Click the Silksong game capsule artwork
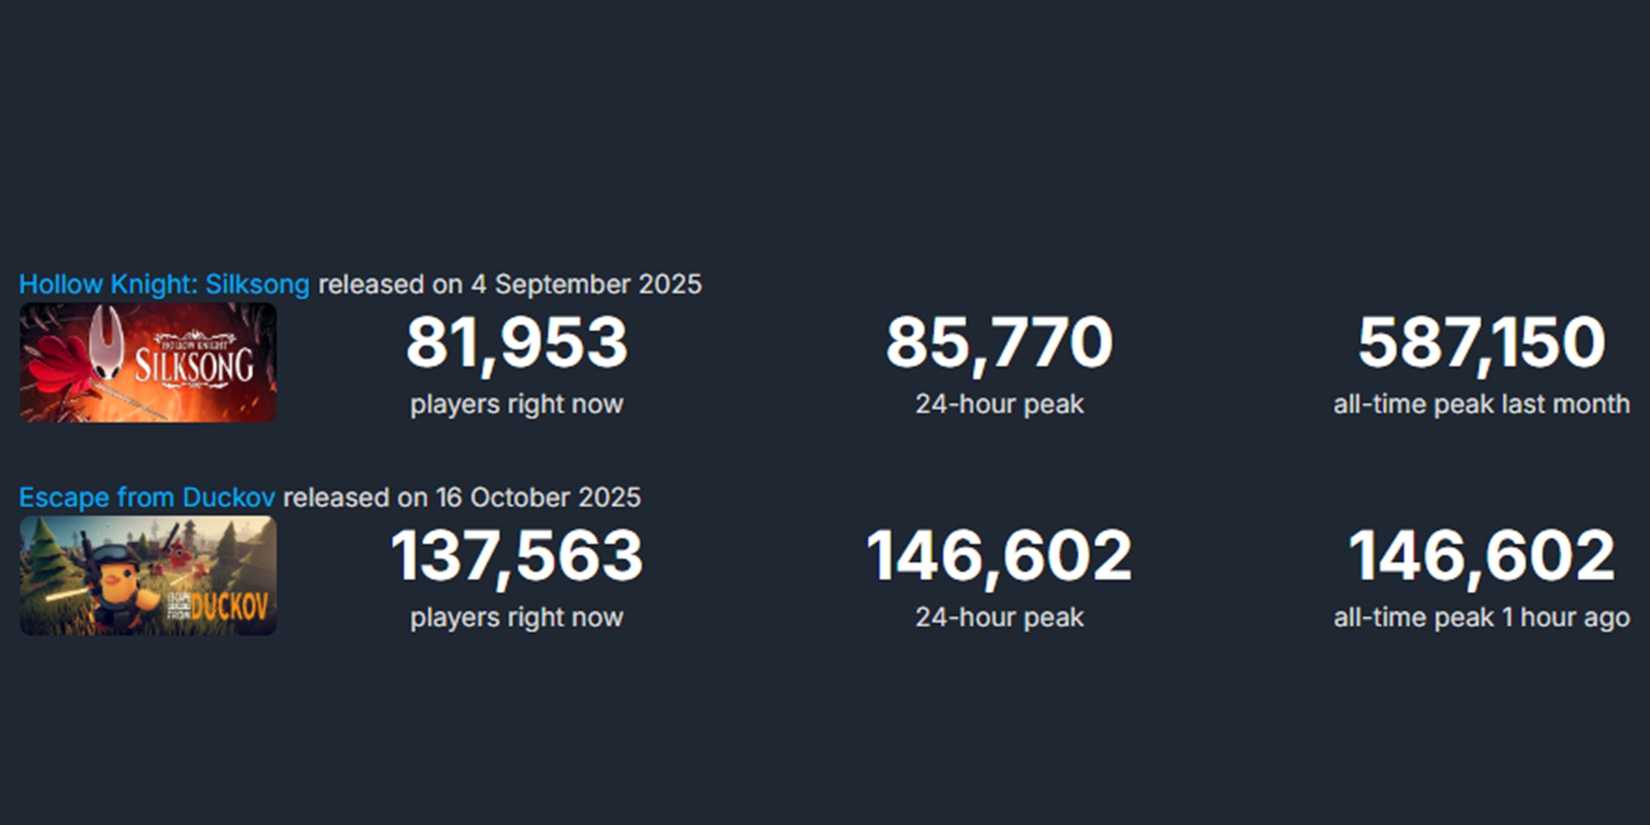Screen dimensions: 1650x825 click(x=147, y=364)
